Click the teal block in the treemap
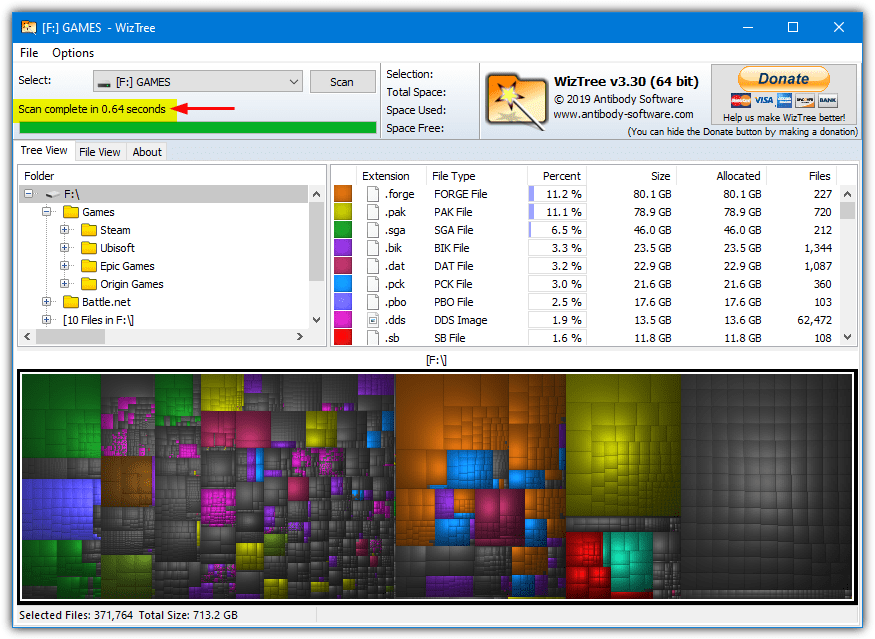The width and height of the screenshot is (875, 639). point(631,561)
